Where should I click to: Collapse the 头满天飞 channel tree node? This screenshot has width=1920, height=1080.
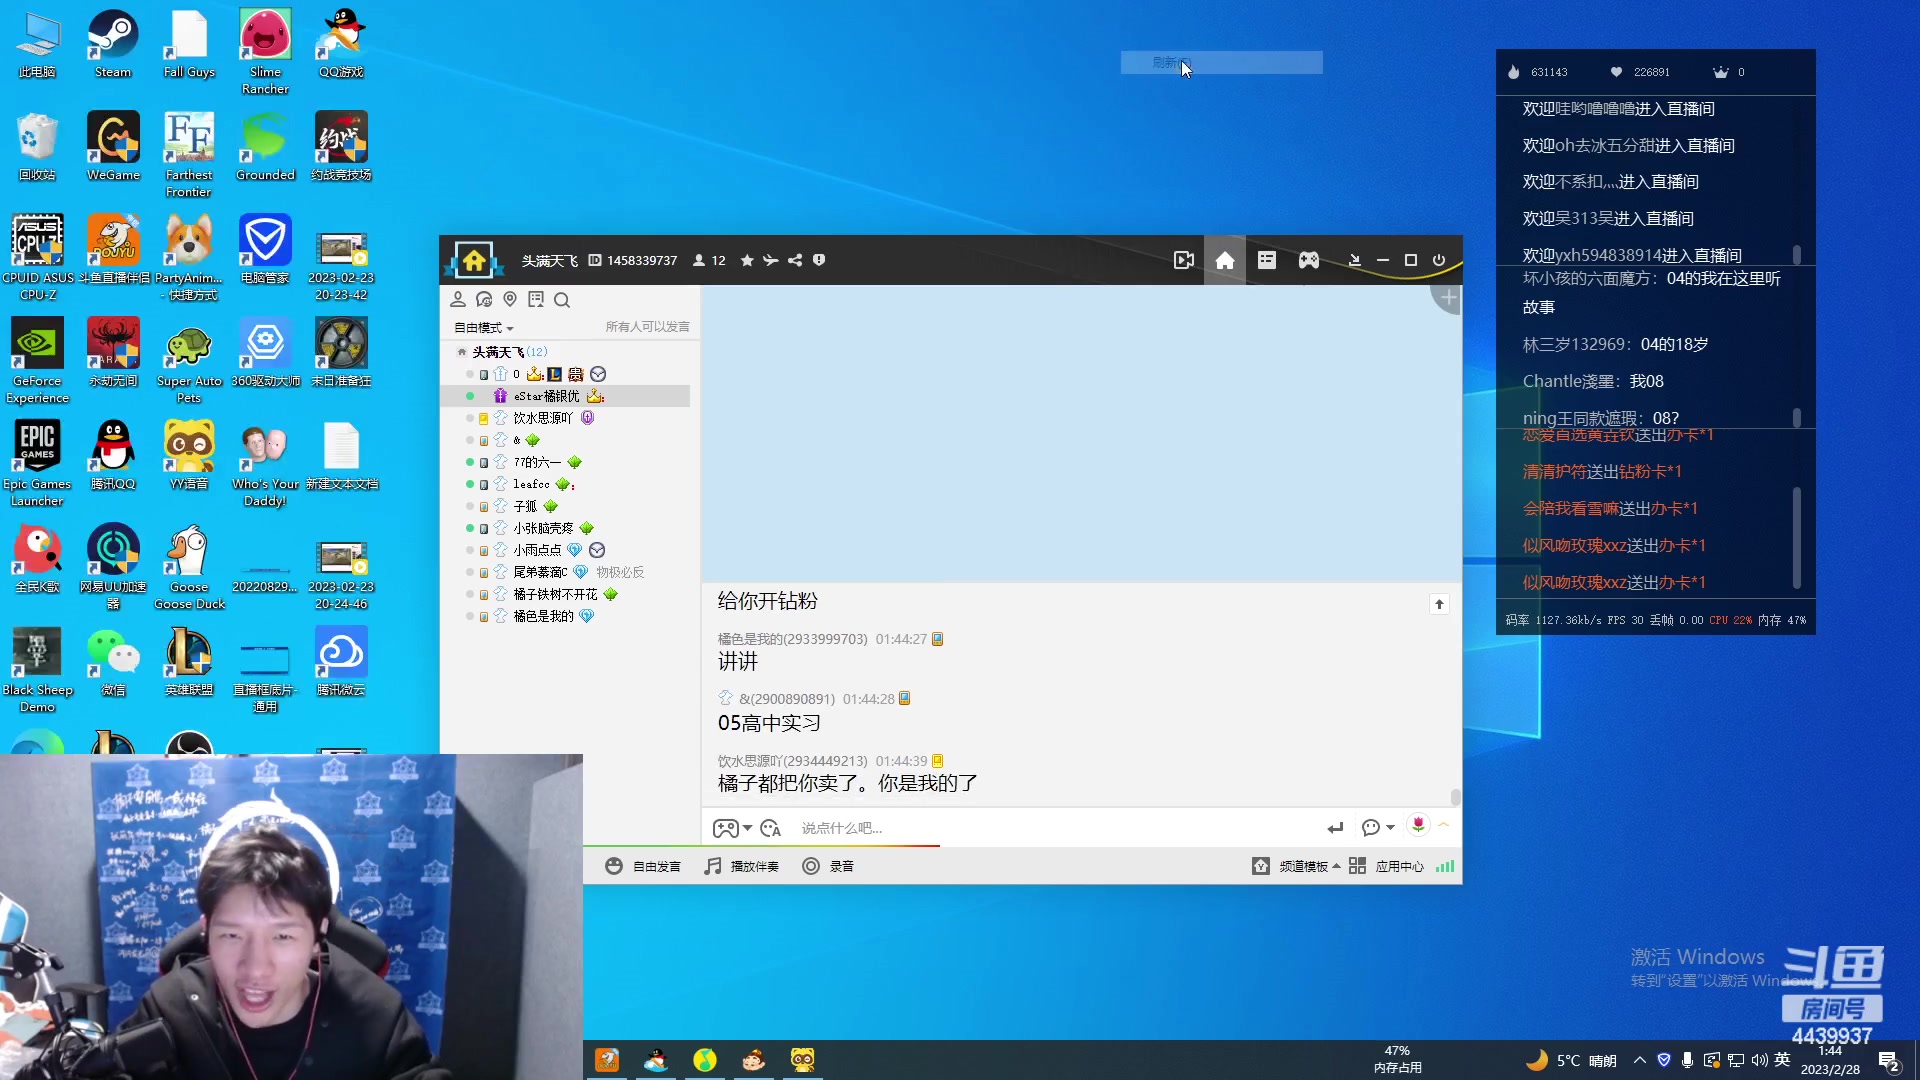click(461, 352)
